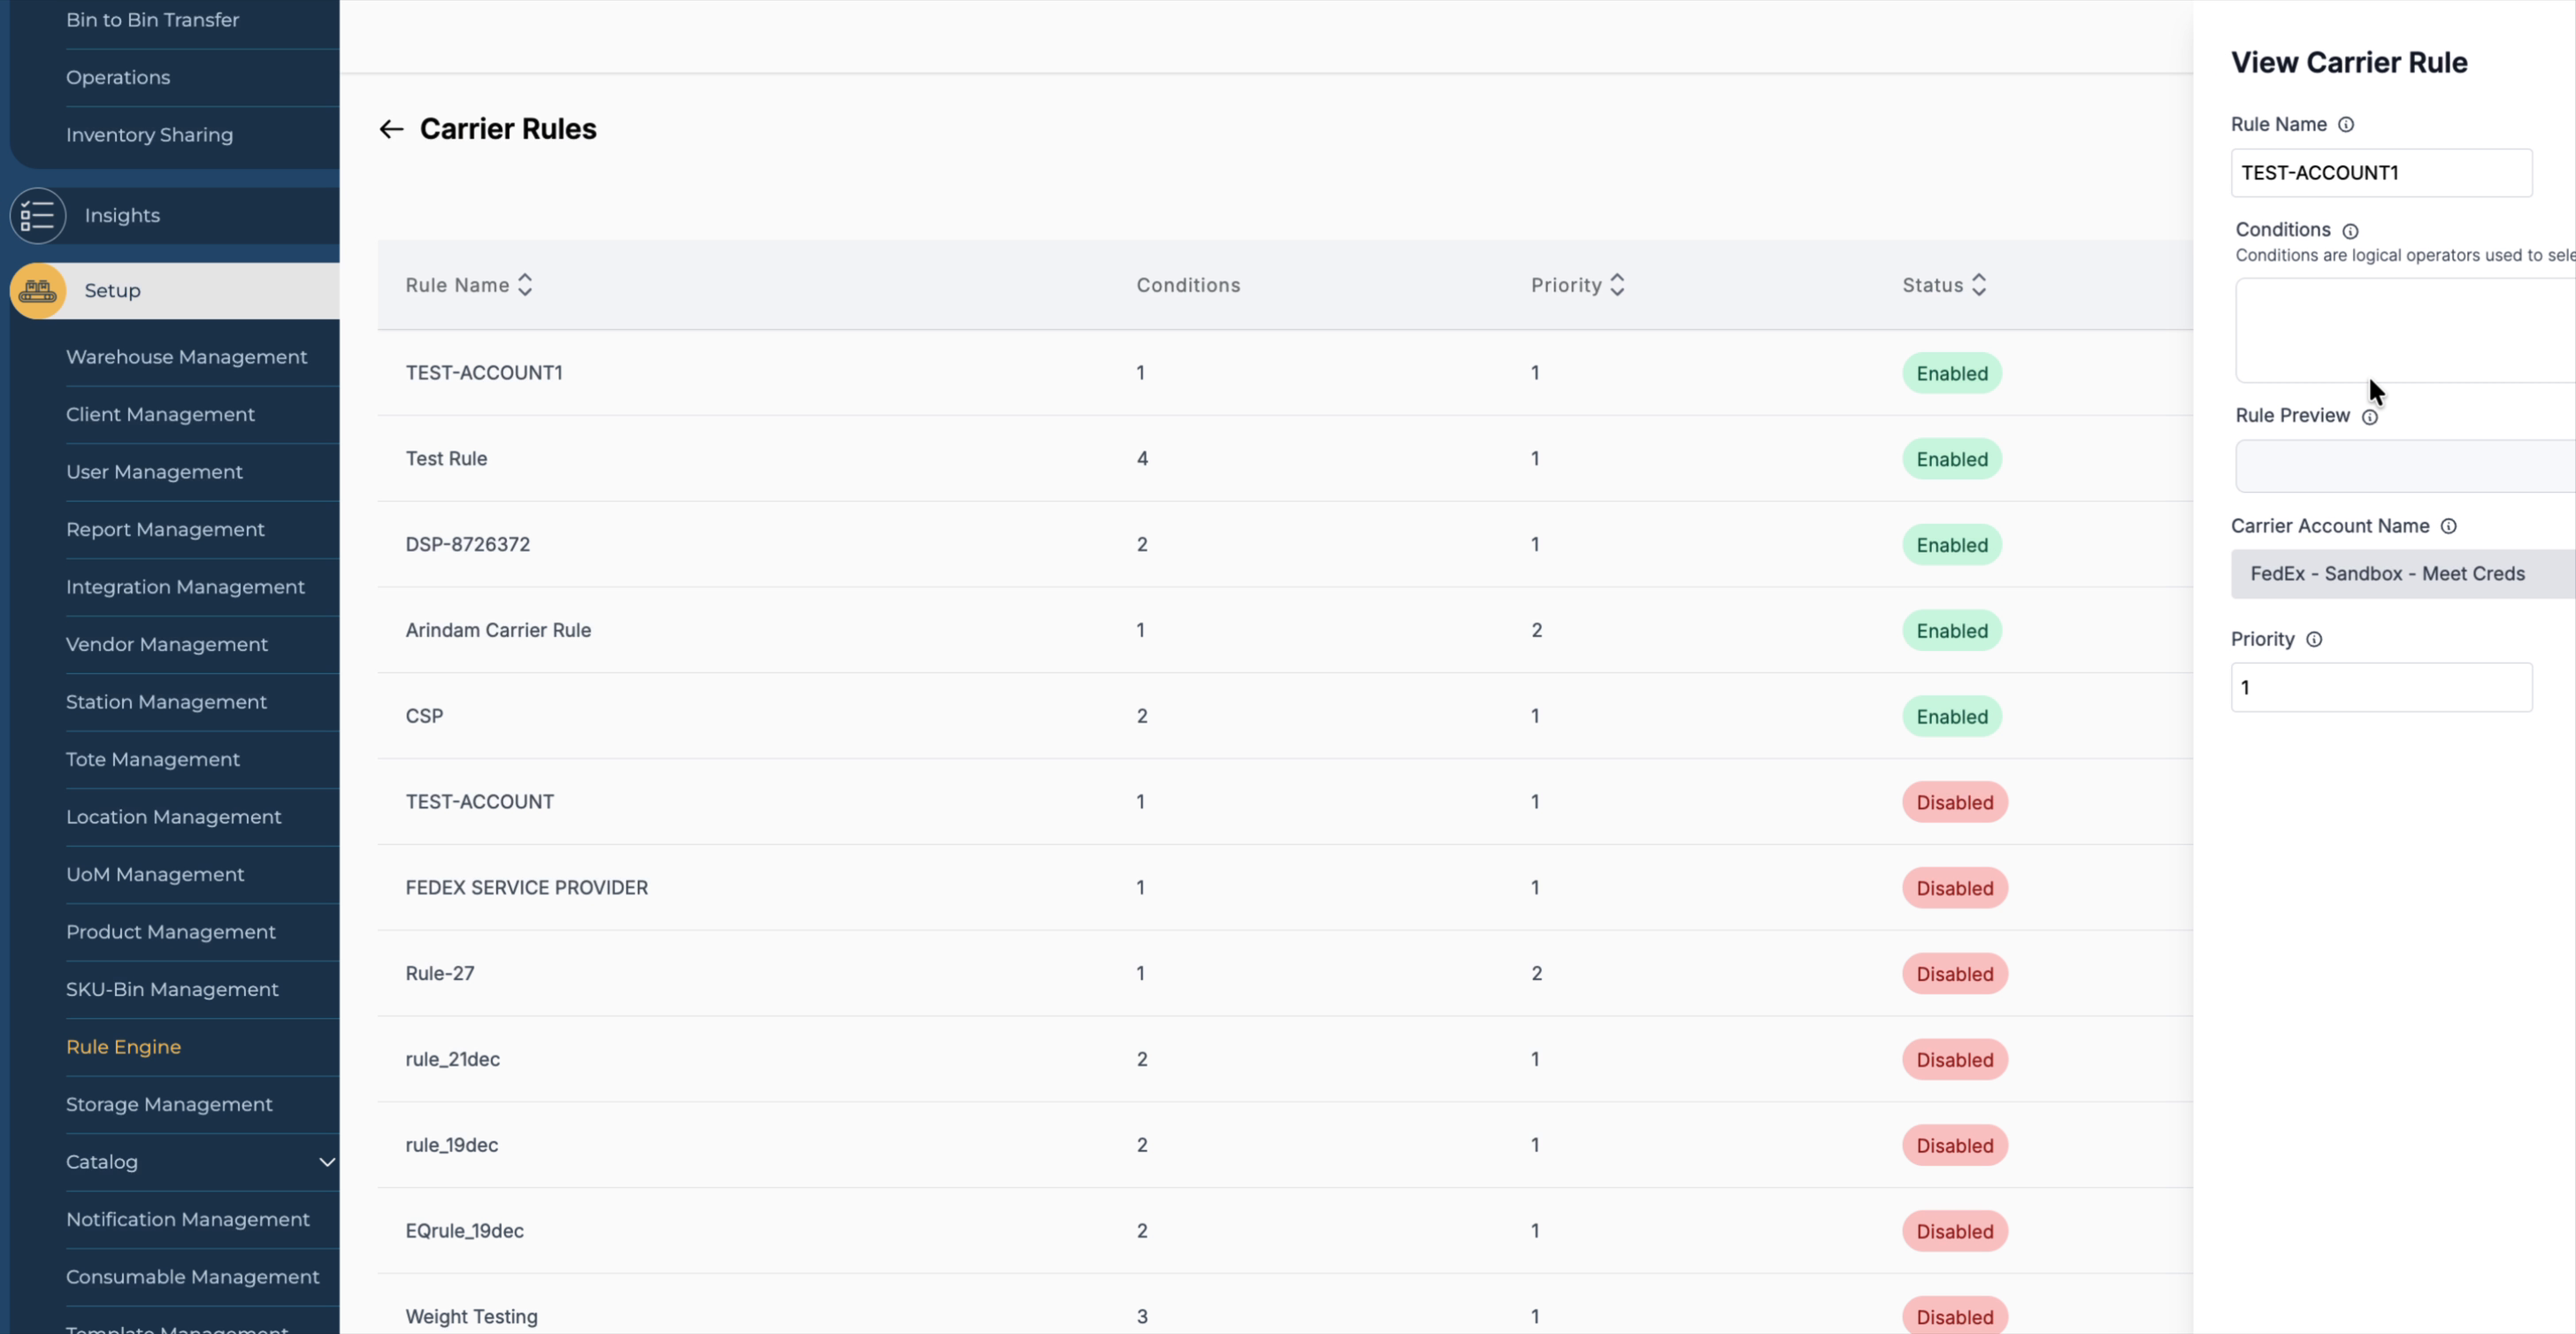Open Weight Testing rule
This screenshot has width=2576, height=1334.
tap(1285, 1305)
